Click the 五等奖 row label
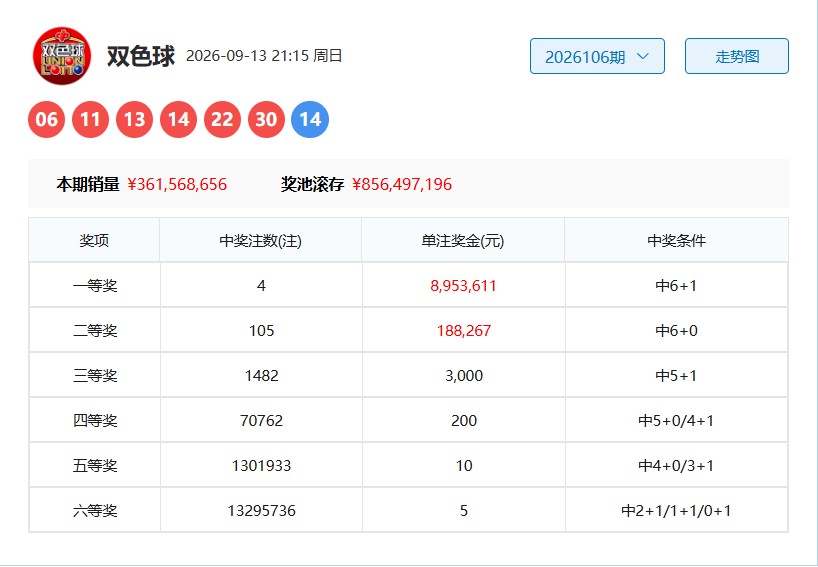The image size is (818, 567). pos(95,465)
